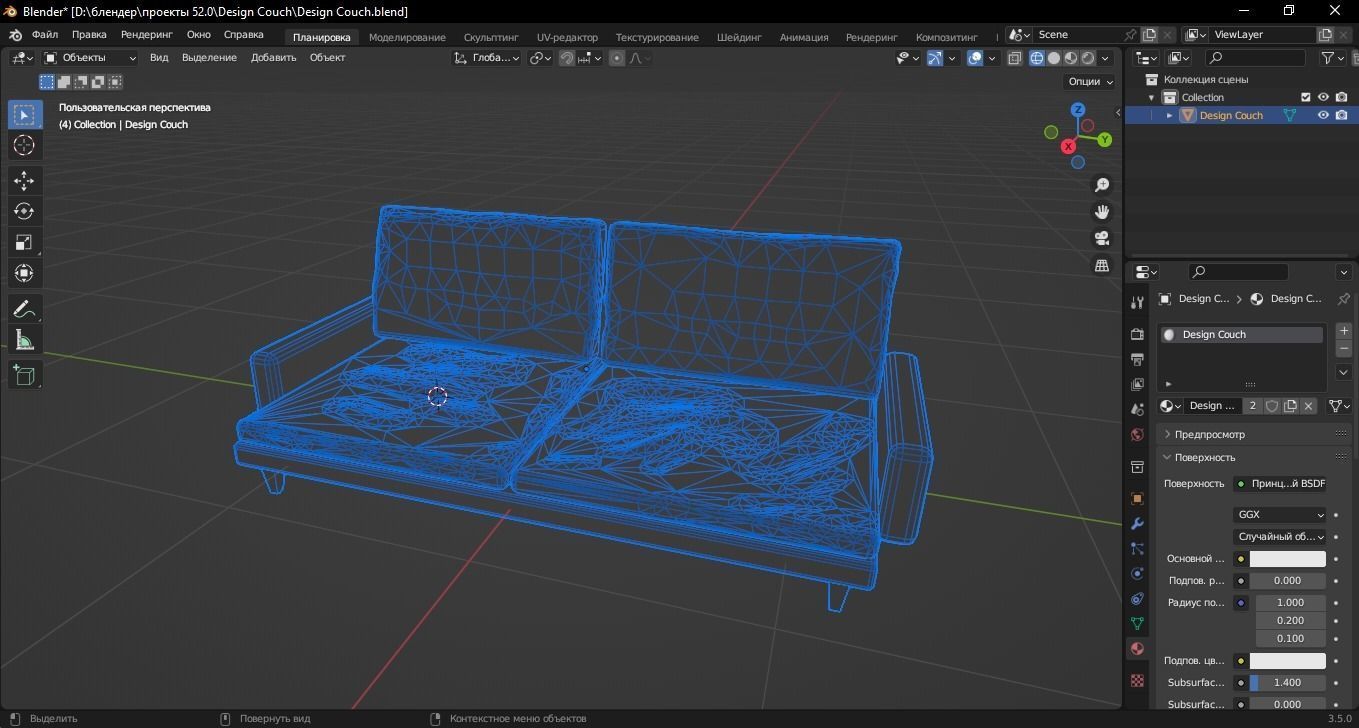The height and width of the screenshot is (728, 1359).
Task: Switch perspective/orthographic grid icon
Action: (x=1102, y=265)
